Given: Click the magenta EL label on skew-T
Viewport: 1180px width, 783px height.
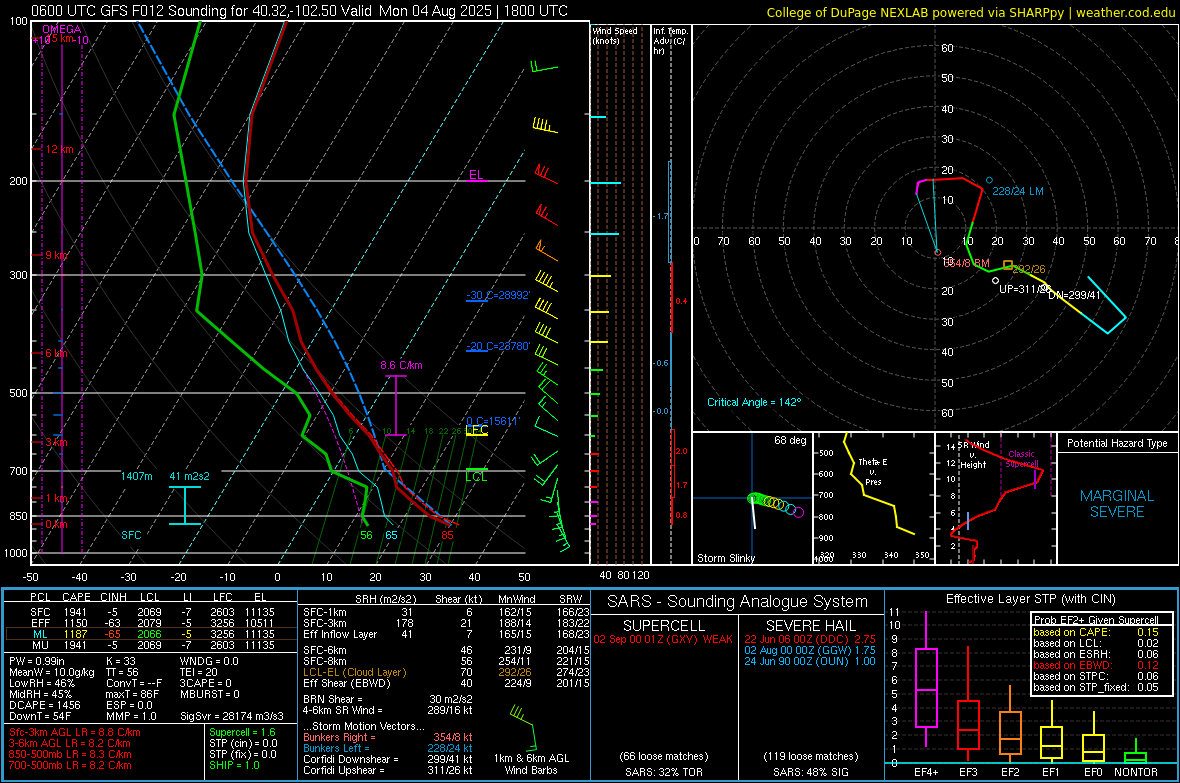Looking at the screenshot, I should tap(476, 175).
